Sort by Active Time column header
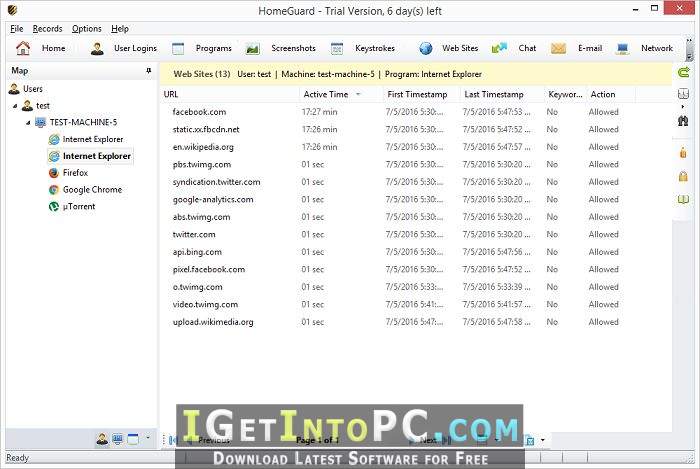Screen dimensions: 700x469 [x=341, y=94]
